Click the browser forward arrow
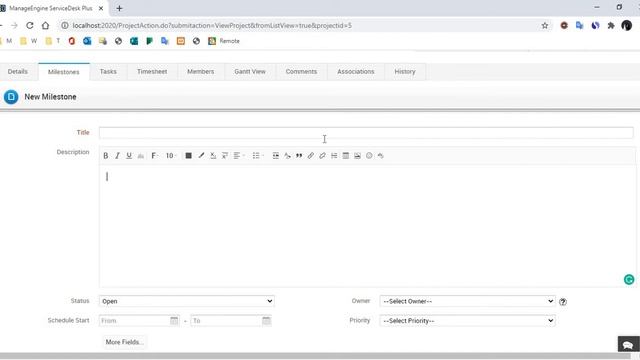 (x=14, y=25)
